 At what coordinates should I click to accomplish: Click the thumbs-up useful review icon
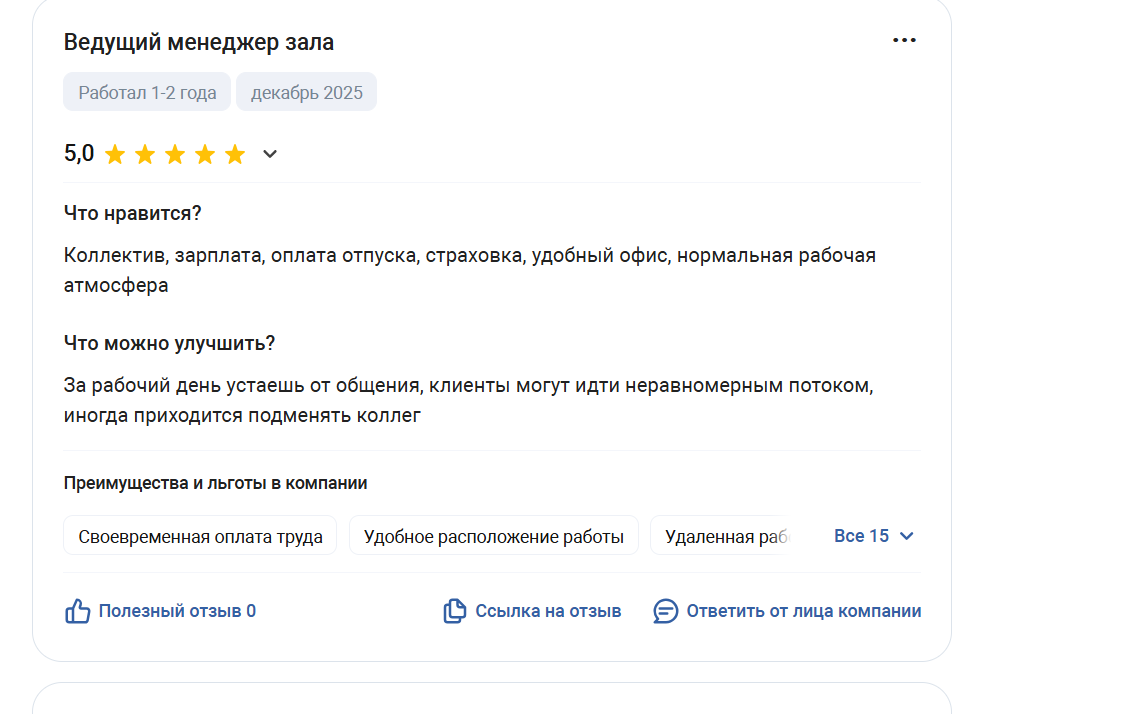pos(77,611)
